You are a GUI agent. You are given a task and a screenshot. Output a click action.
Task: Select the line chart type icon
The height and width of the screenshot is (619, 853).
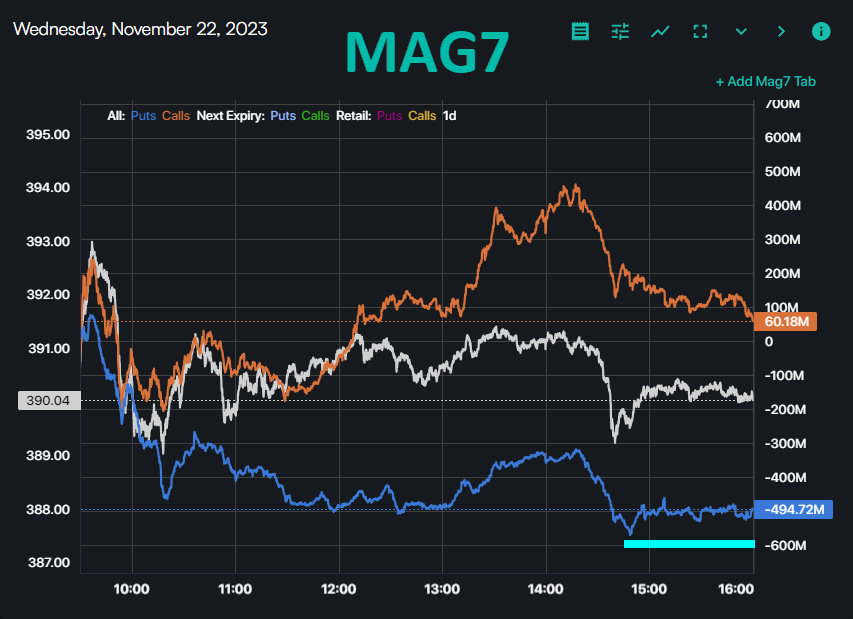tap(660, 32)
